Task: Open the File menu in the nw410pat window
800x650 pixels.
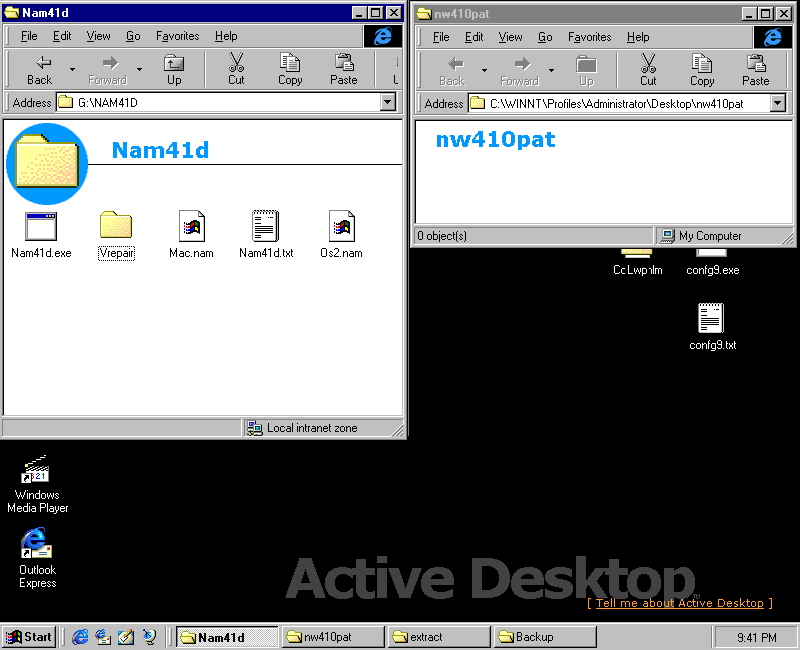Action: pos(441,37)
